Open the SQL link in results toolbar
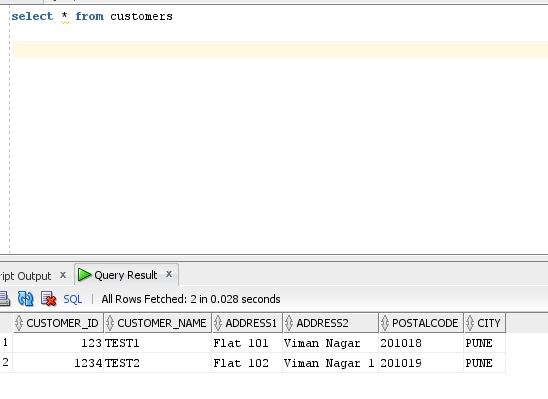The height and width of the screenshot is (399, 548). pos(73,299)
